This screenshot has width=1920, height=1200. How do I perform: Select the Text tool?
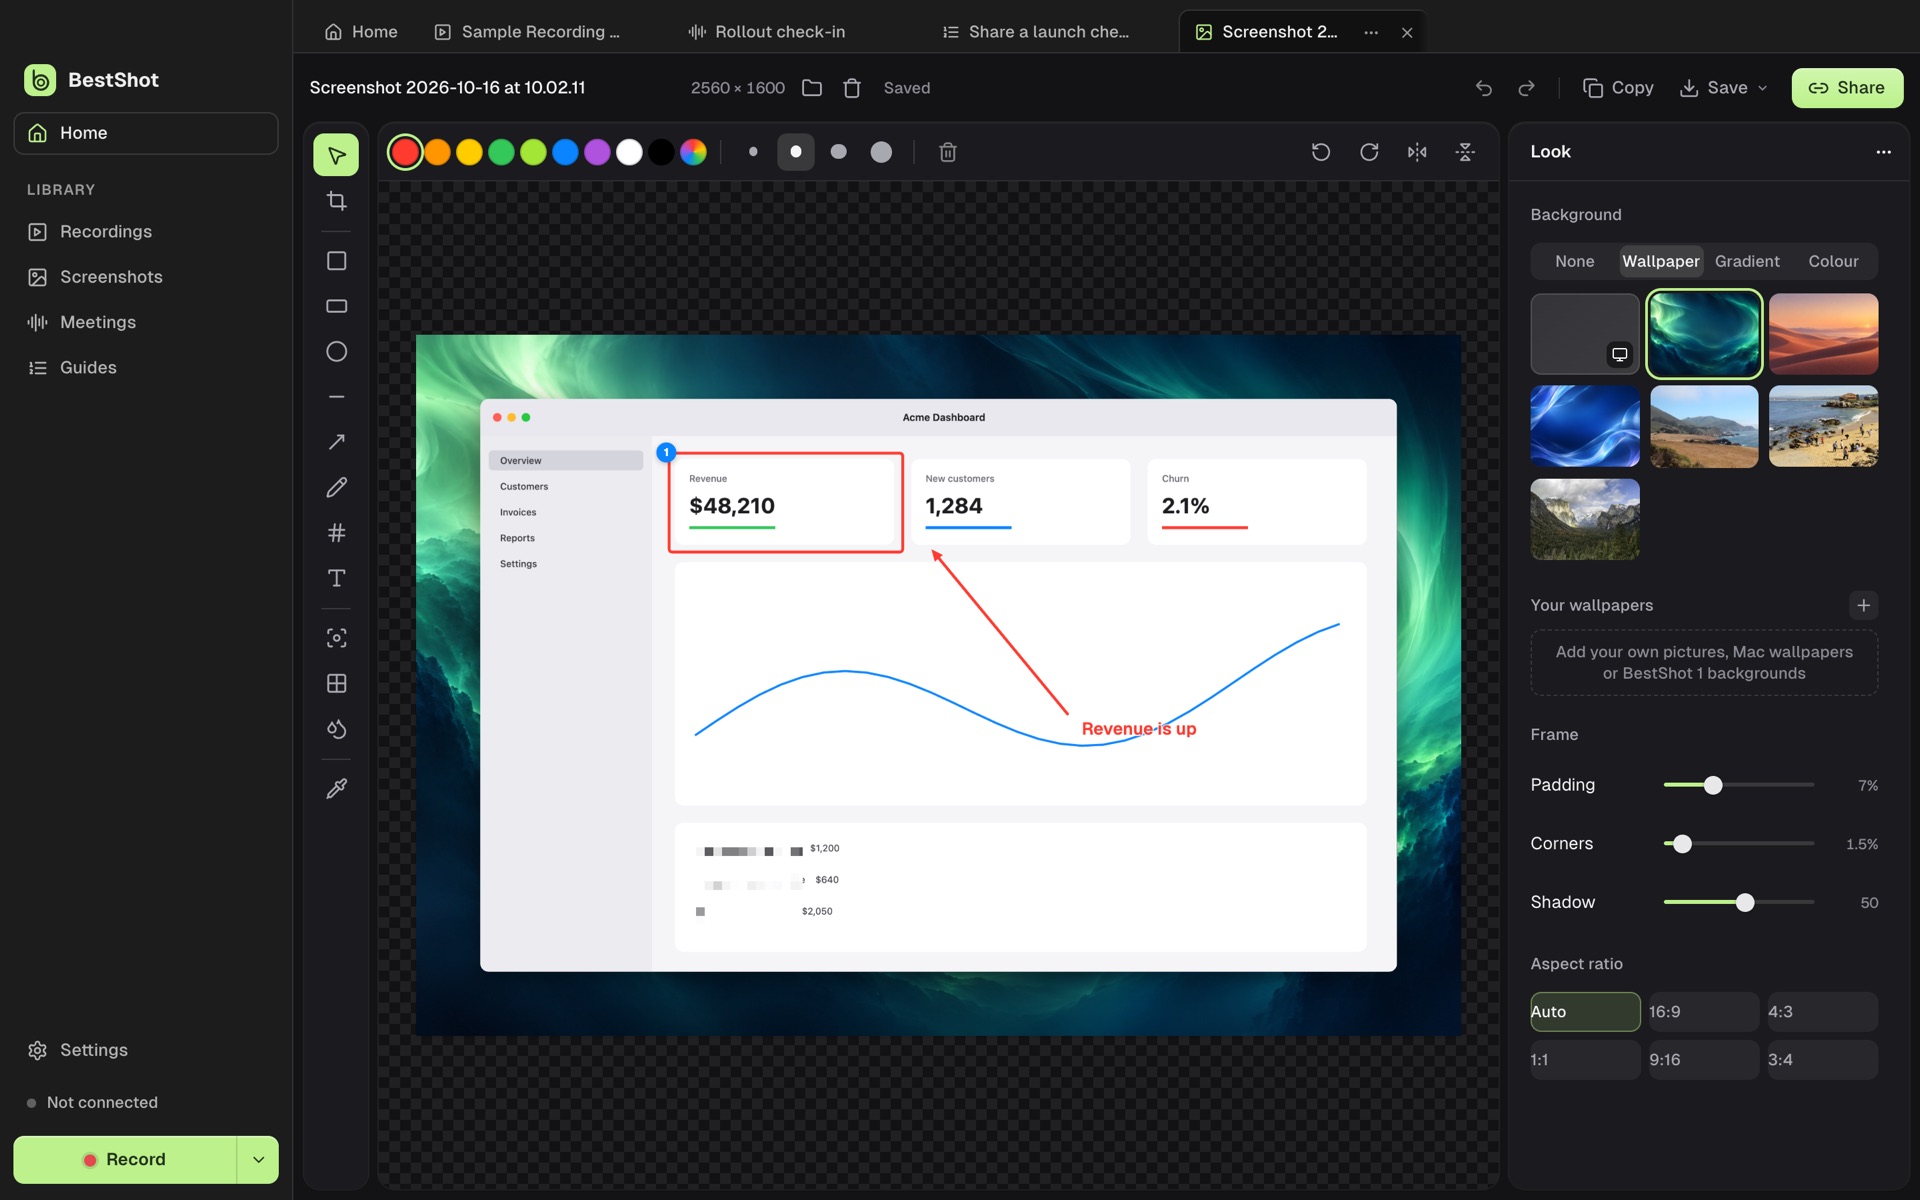coord(336,578)
